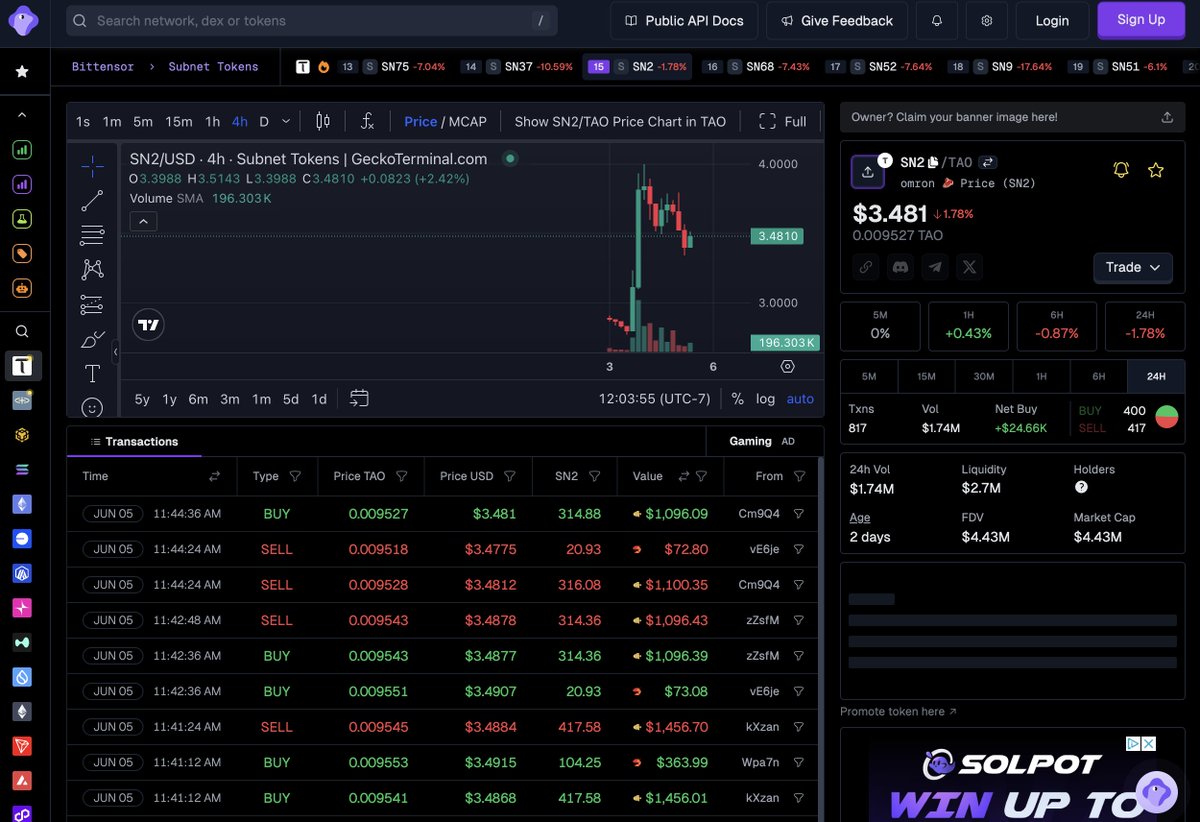Open favorites star in left sidebar
Screen dimensions: 1200x822
tap(22, 72)
